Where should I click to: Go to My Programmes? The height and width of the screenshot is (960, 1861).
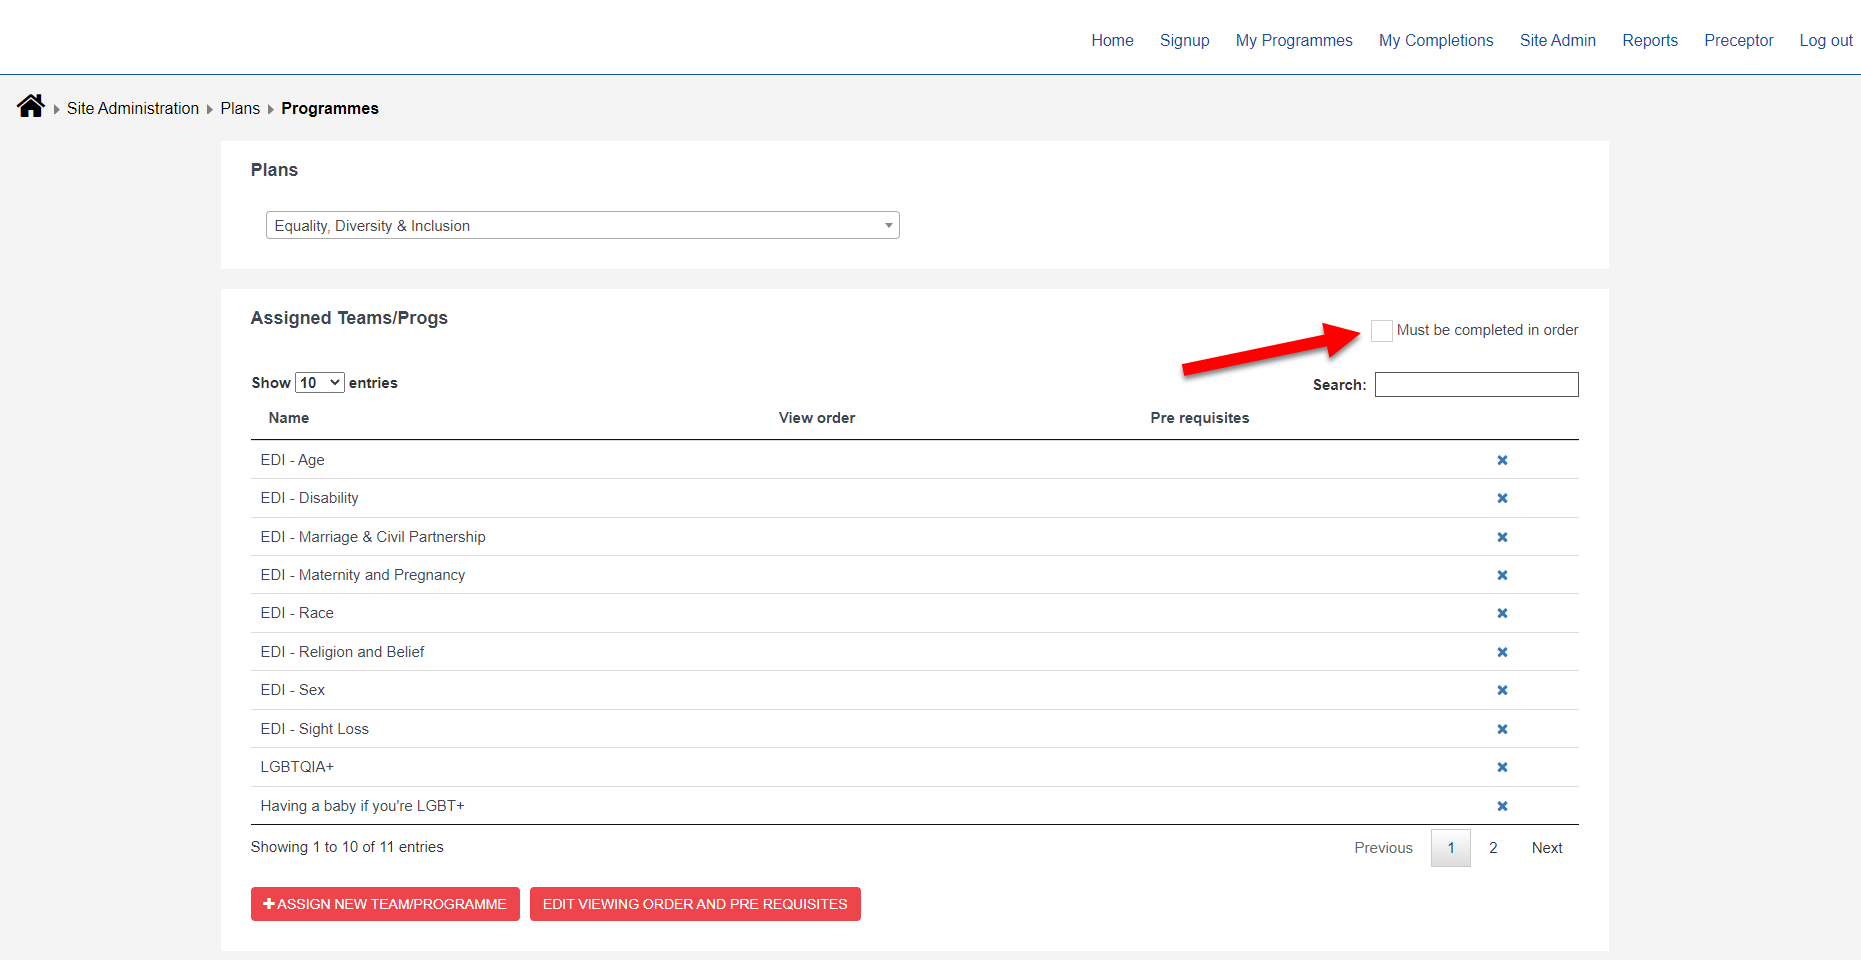point(1294,40)
